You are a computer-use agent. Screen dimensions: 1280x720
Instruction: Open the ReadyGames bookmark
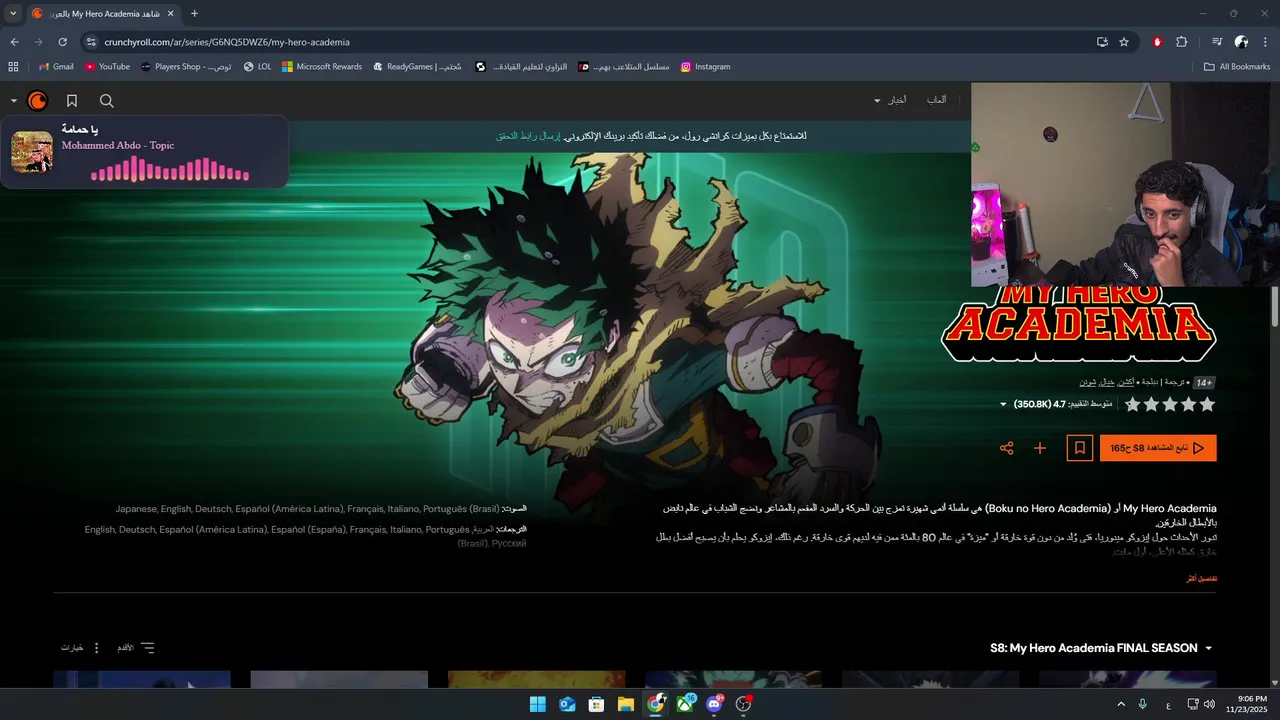pyautogui.click(x=417, y=67)
